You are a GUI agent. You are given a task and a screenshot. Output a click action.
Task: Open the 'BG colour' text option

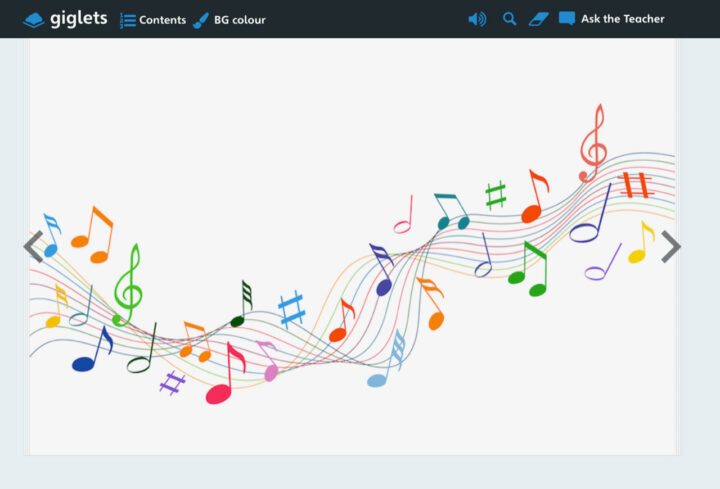coord(240,20)
